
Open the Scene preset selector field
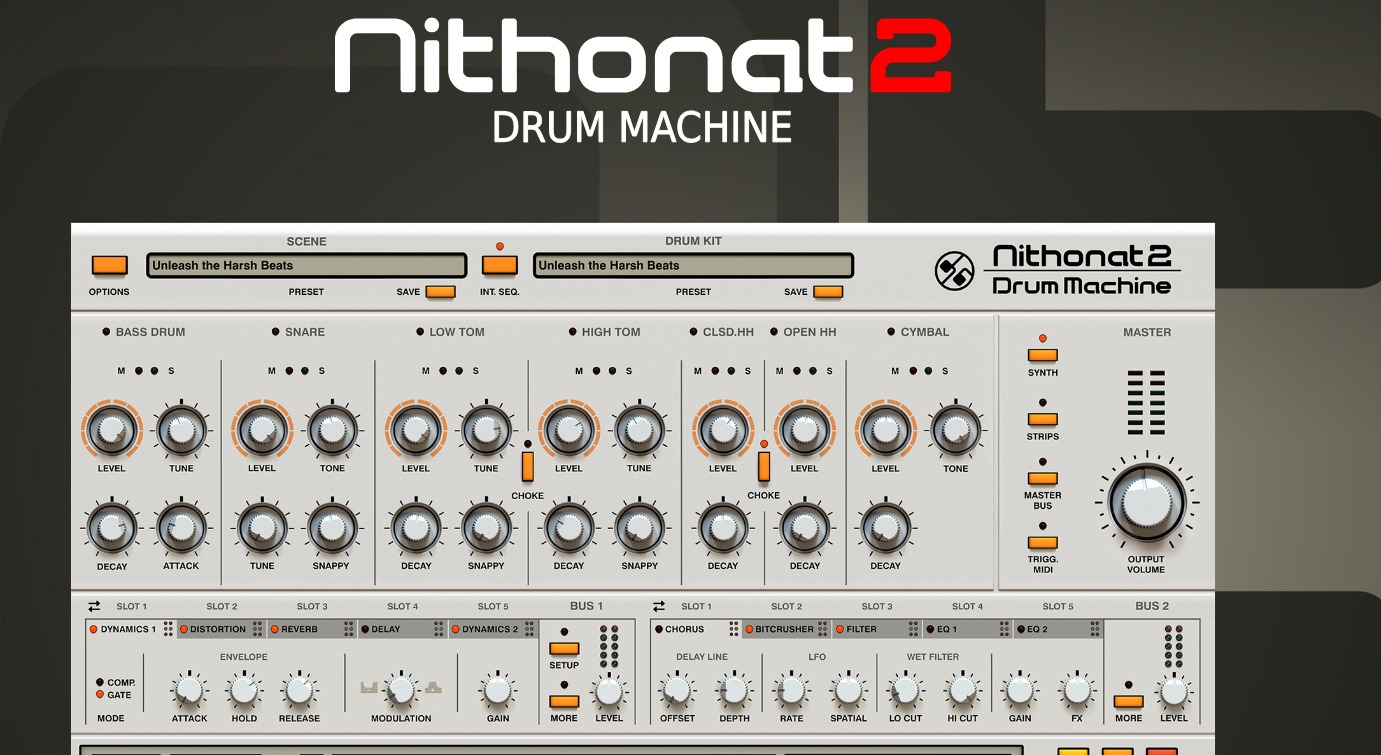point(306,265)
